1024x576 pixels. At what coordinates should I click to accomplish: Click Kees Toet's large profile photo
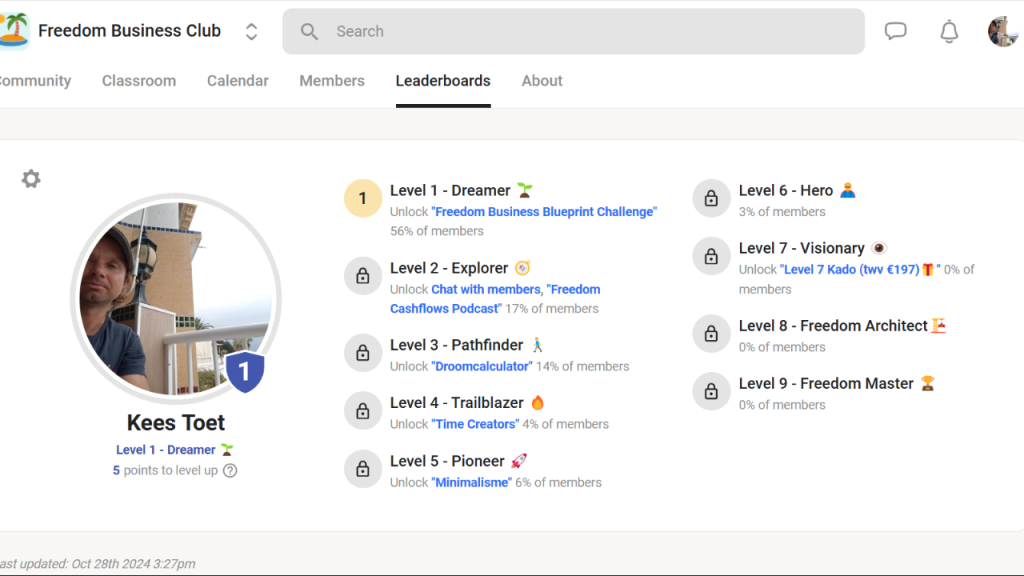[176, 298]
